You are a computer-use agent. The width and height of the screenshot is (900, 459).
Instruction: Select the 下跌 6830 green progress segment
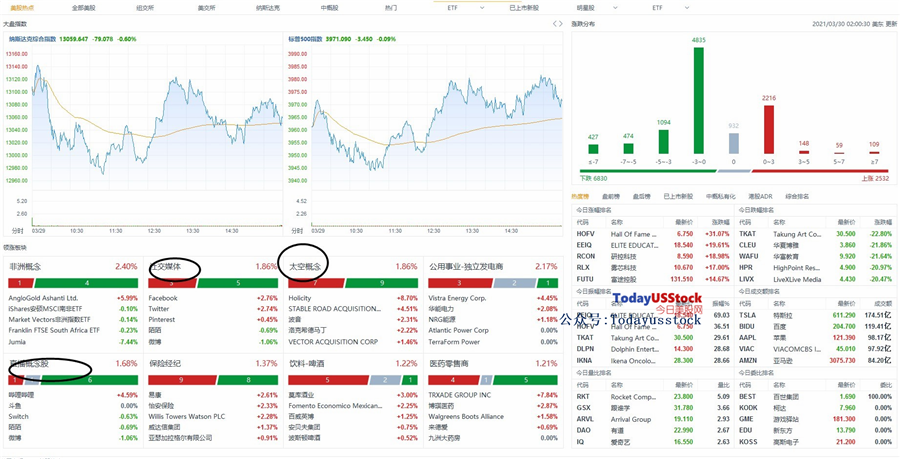[x=647, y=171]
